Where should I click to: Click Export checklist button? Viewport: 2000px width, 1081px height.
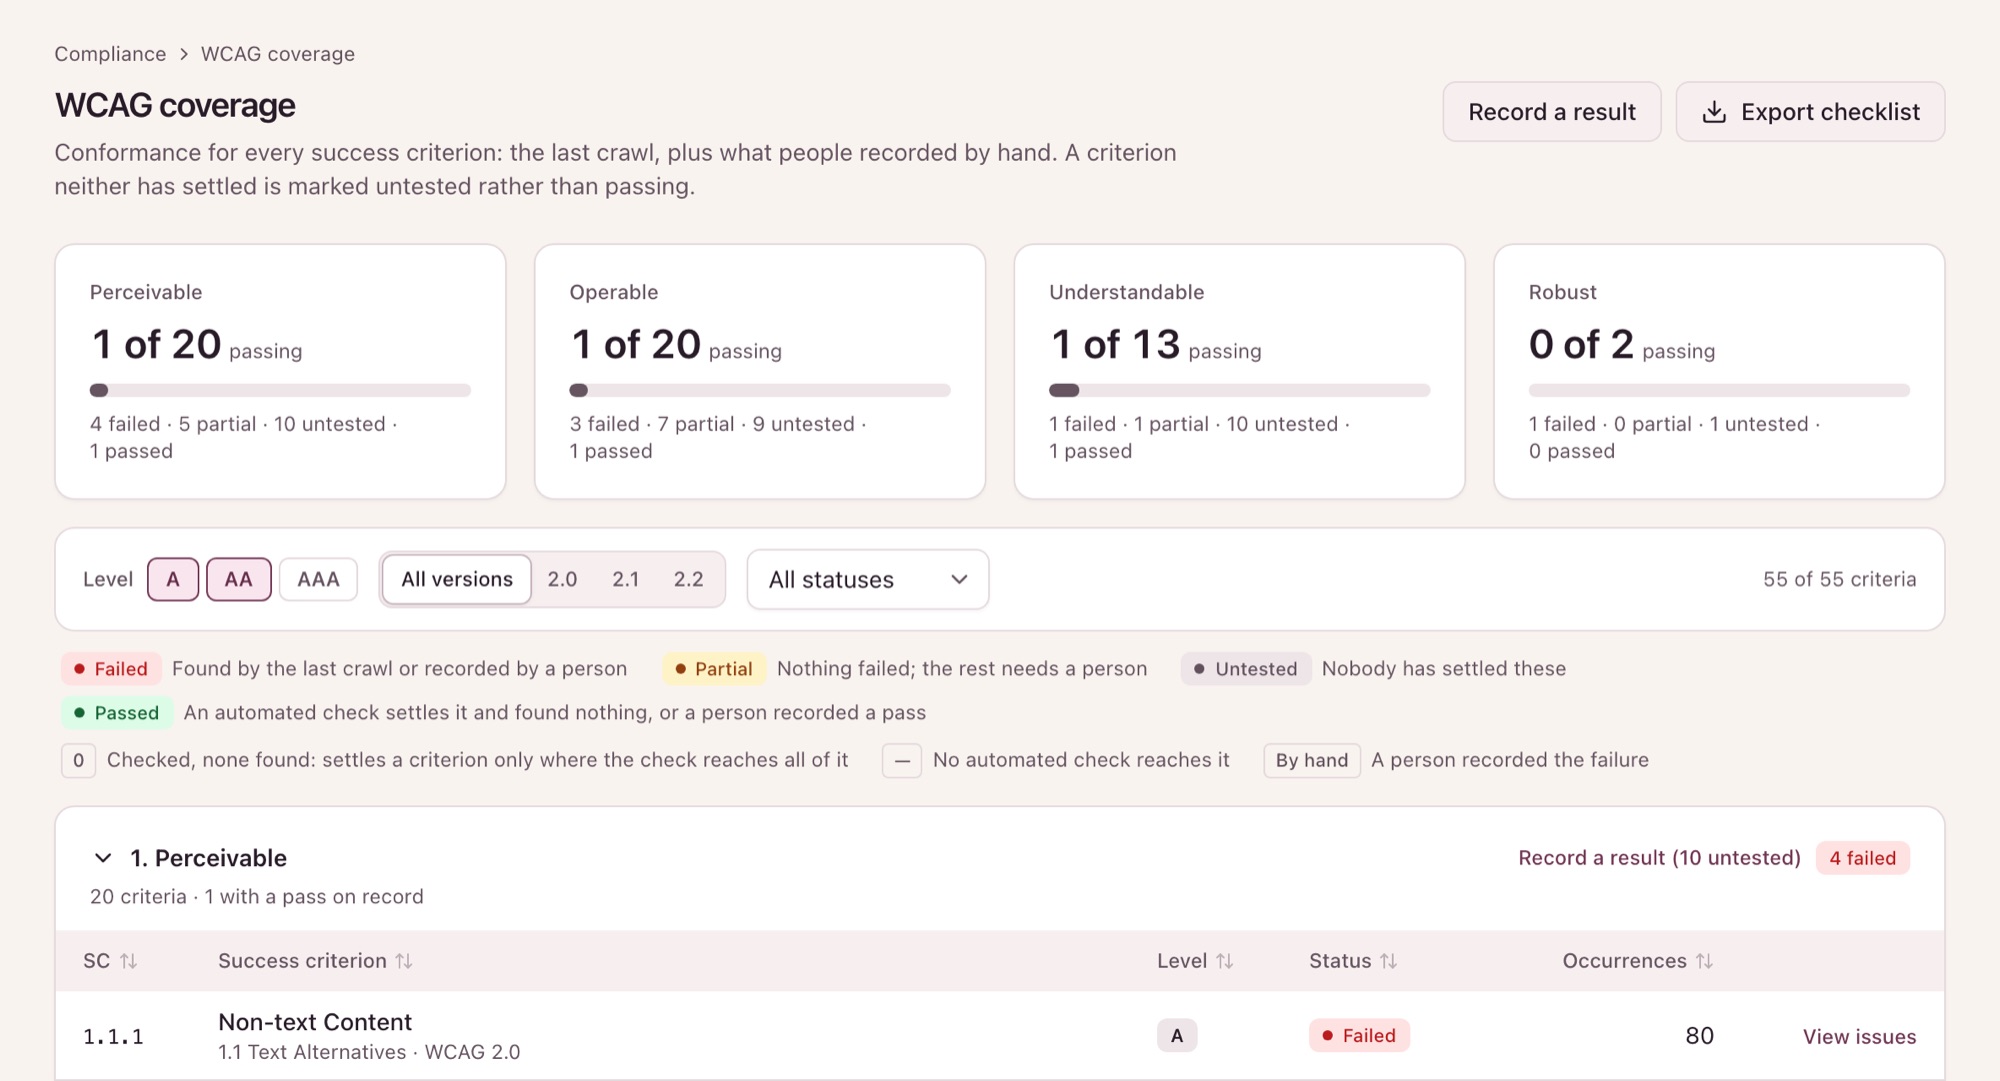pyautogui.click(x=1810, y=112)
